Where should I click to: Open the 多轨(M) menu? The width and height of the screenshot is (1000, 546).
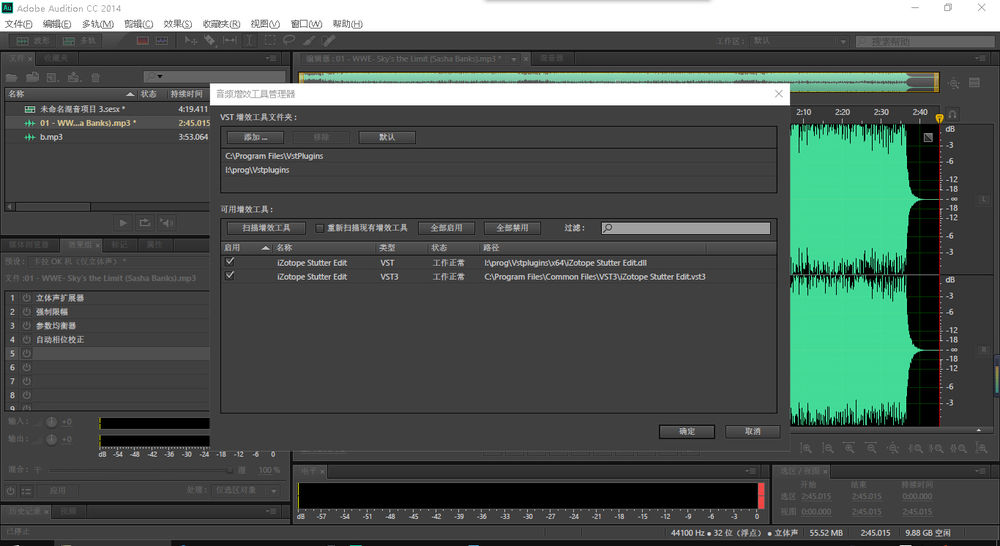point(98,24)
